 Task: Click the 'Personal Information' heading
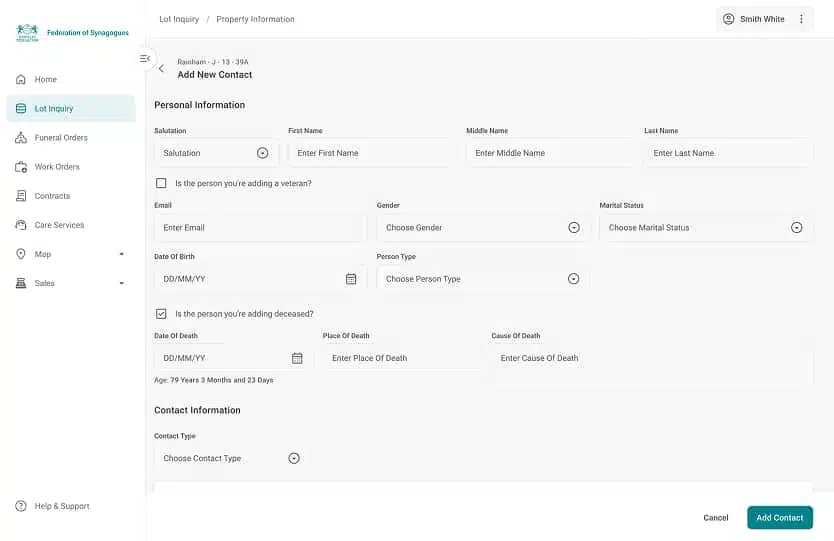point(199,105)
